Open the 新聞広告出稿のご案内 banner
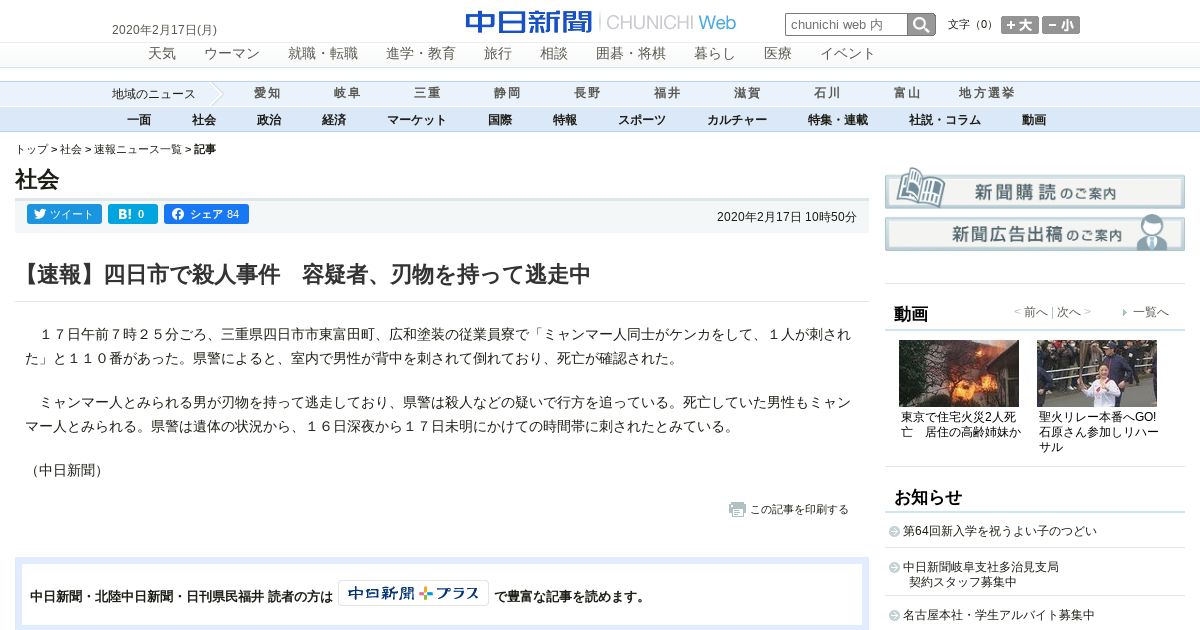The image size is (1200, 630). point(1034,233)
